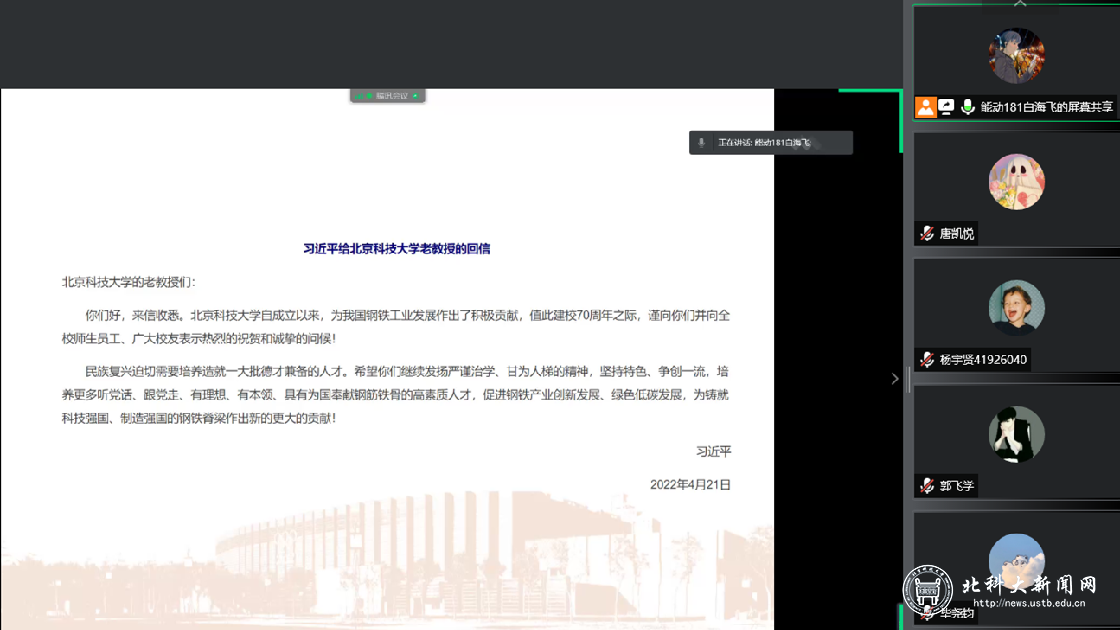Image resolution: width=1120 pixels, height=630 pixels.
Task: Click the microphone icon in the 正在讲话 speaking indicator
Action: 702,143
